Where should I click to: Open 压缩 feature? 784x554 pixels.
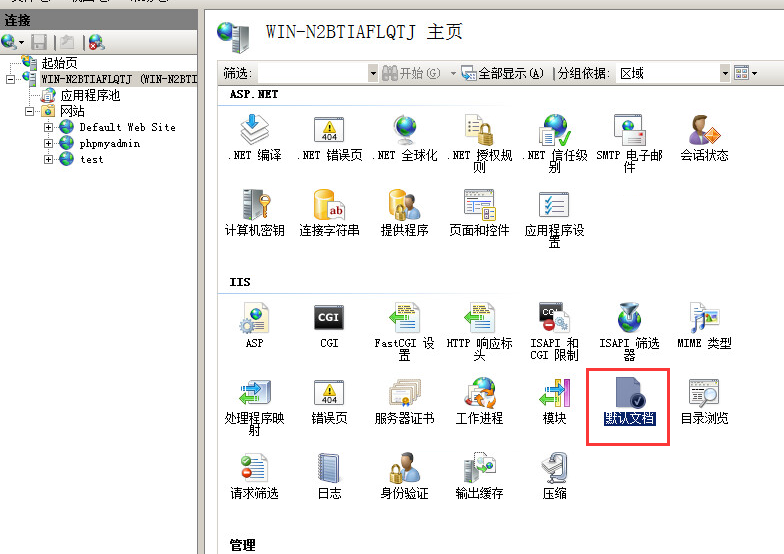pos(554,475)
